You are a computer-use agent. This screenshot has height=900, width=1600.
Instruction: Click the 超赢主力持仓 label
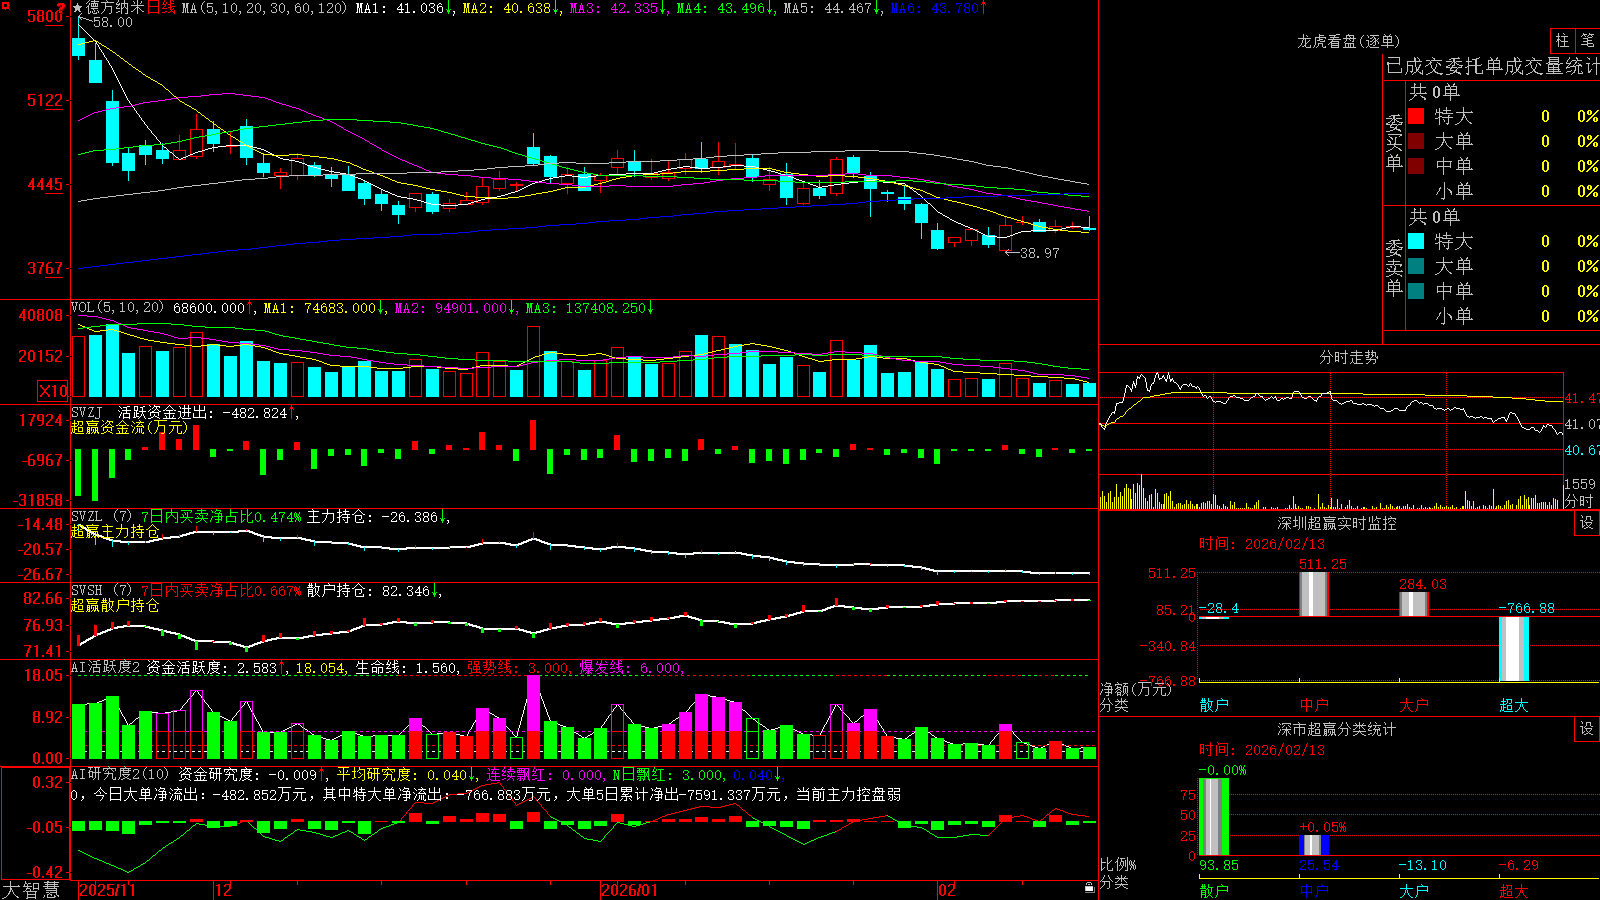point(115,531)
